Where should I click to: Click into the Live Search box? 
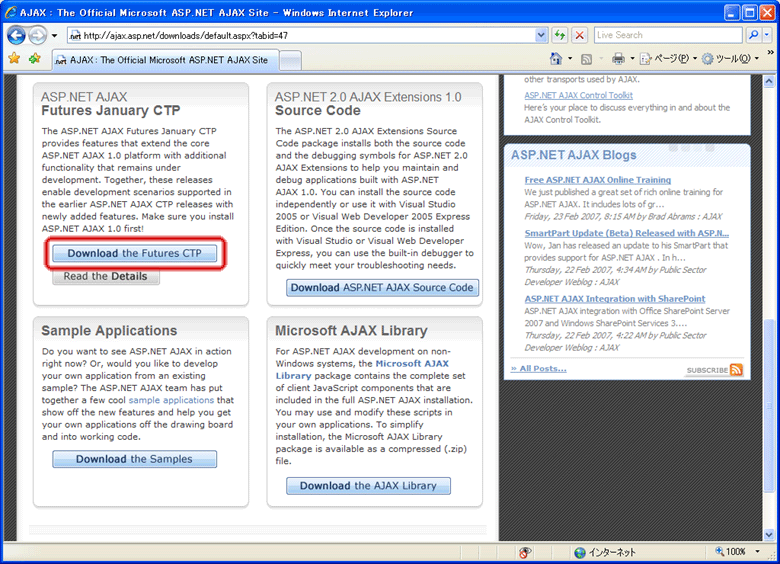(668, 35)
